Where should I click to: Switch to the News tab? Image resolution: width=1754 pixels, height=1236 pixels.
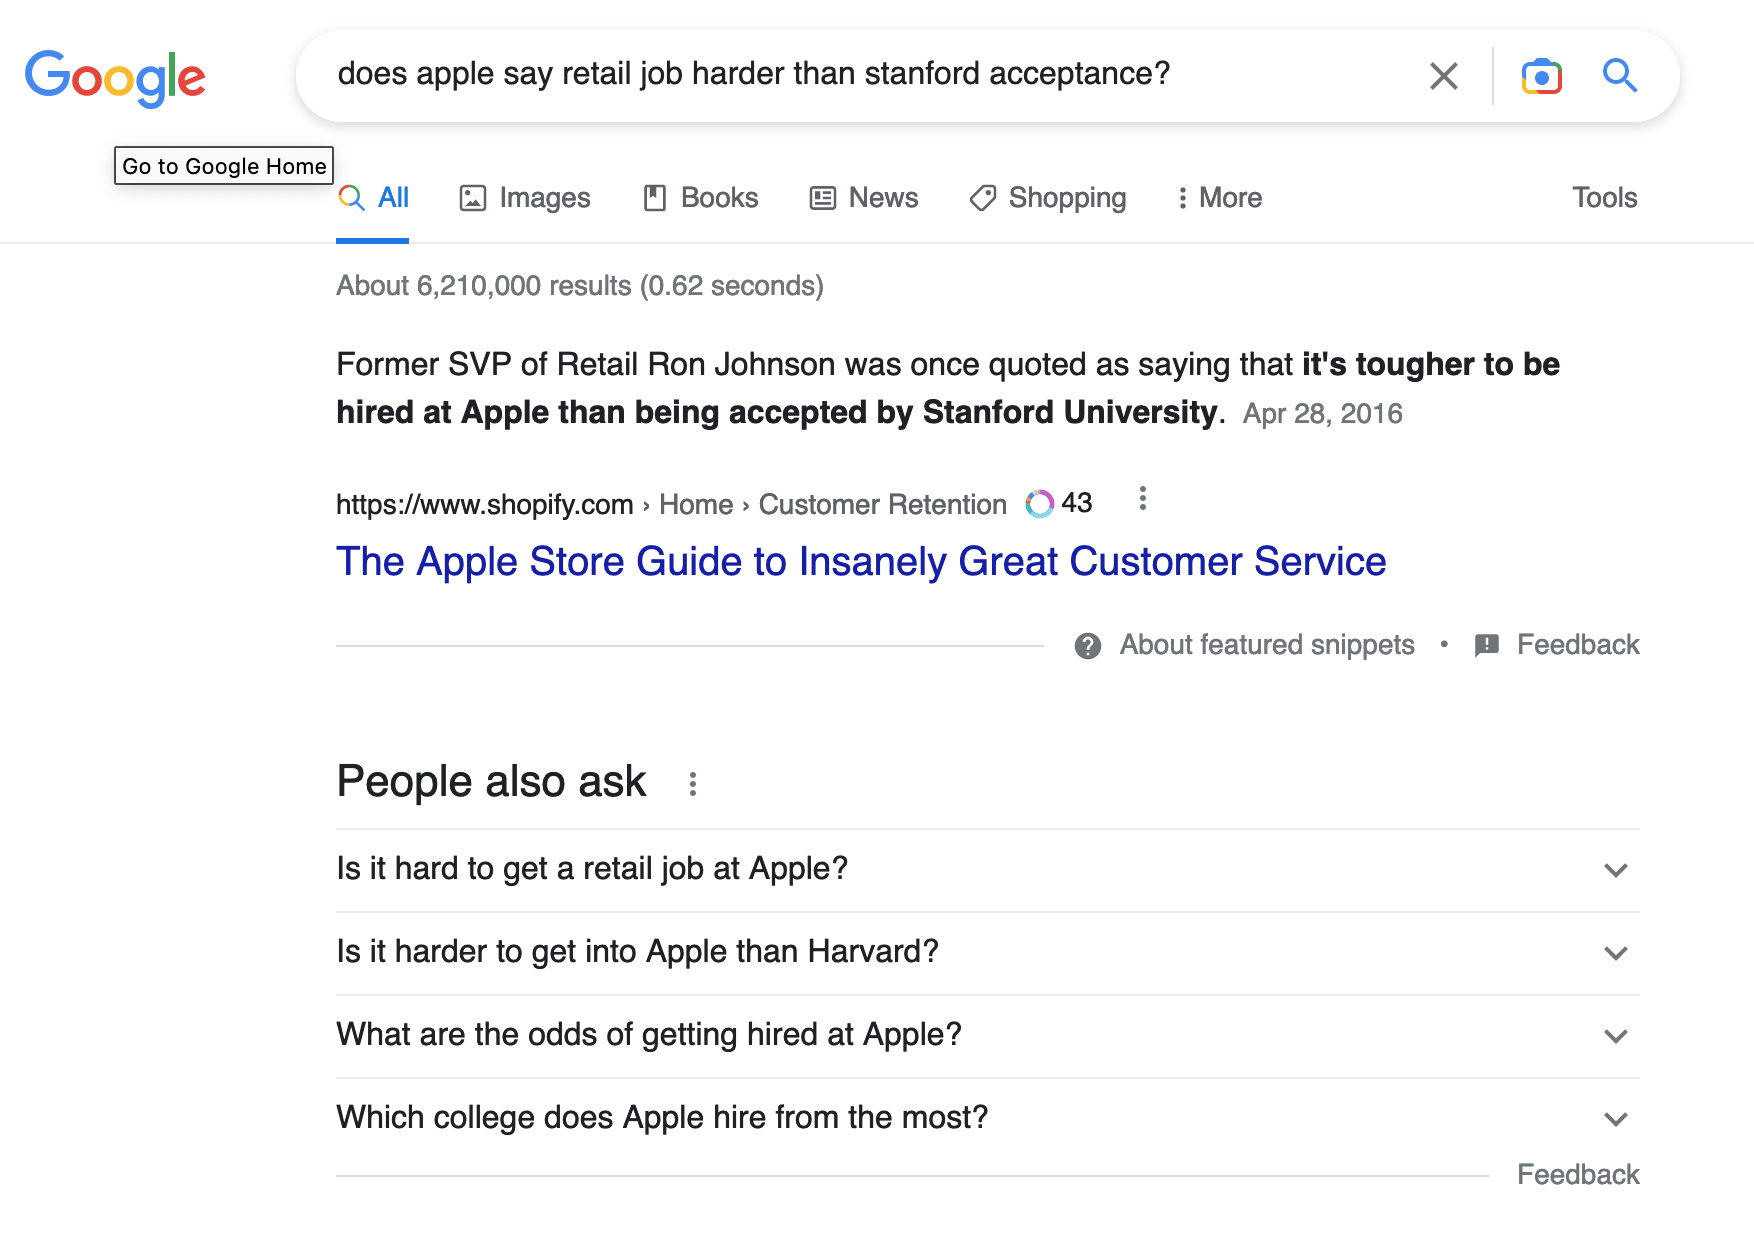click(x=863, y=198)
